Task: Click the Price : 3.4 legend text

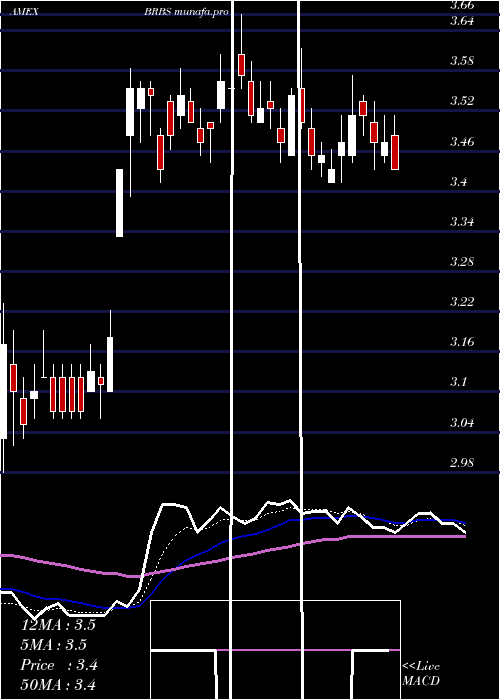Action: pos(59,665)
